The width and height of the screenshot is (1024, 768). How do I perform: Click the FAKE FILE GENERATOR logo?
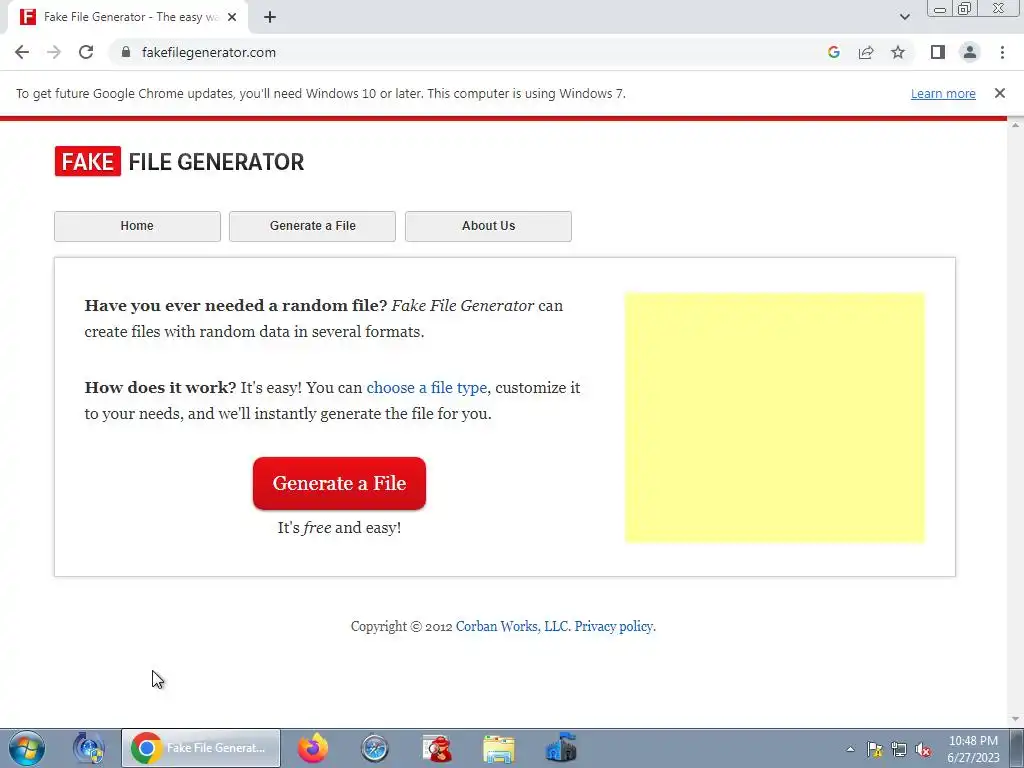pos(180,161)
